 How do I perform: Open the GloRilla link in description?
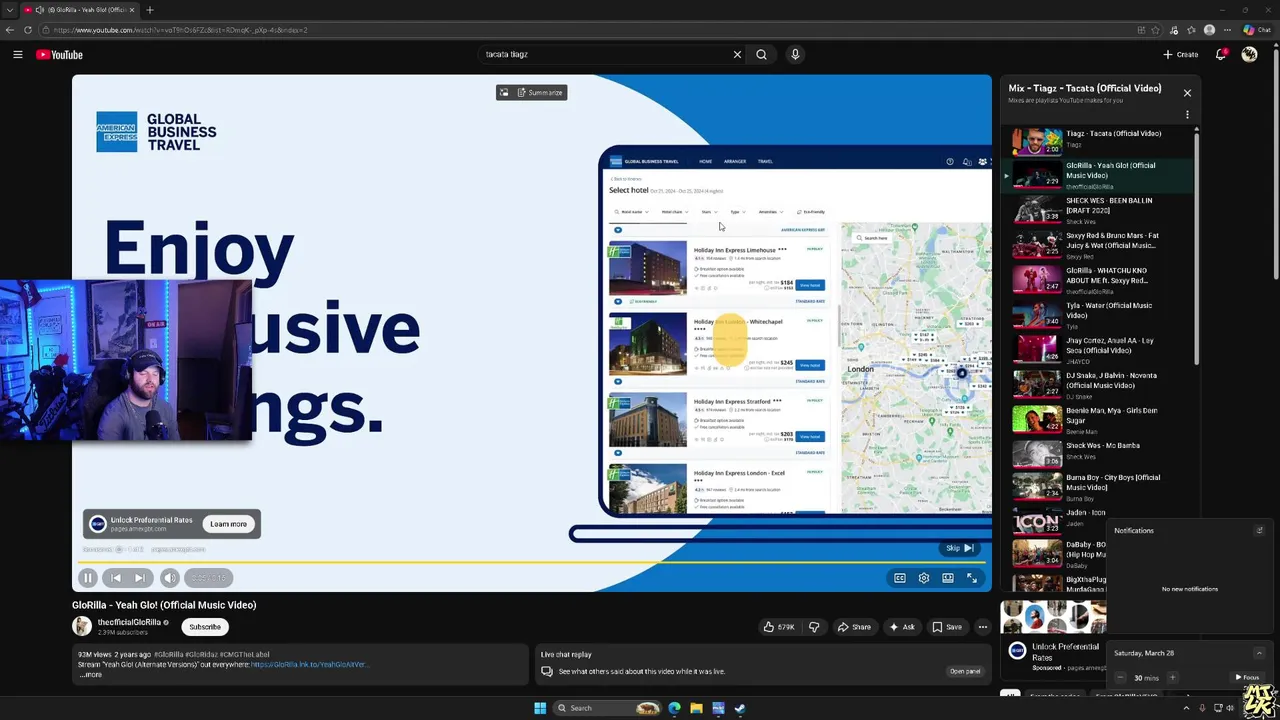point(308,664)
